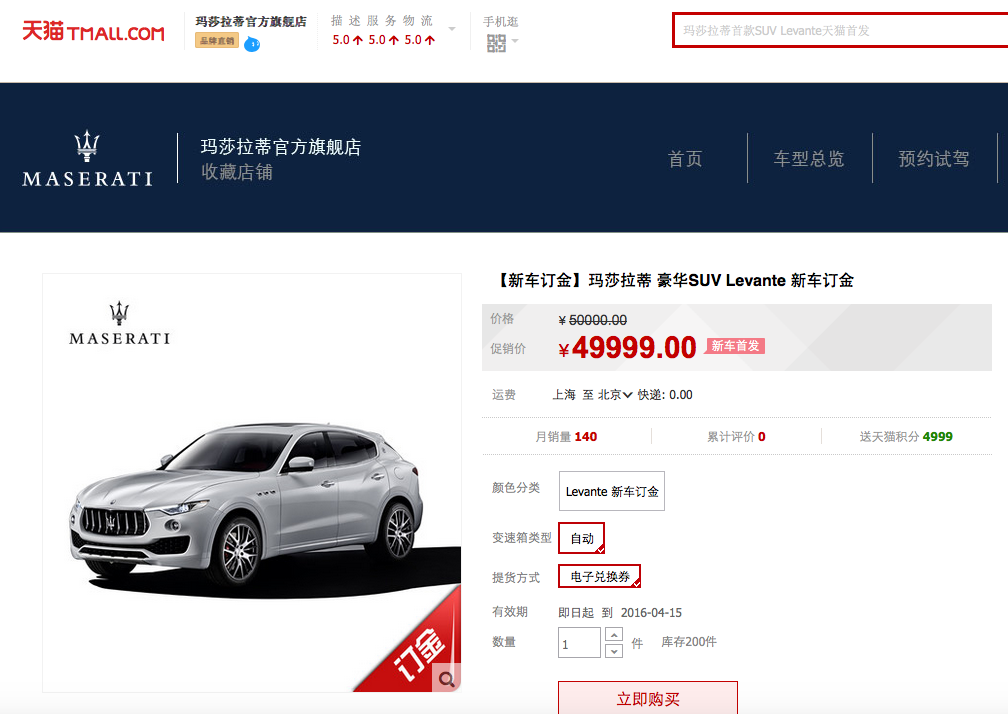The height and width of the screenshot is (714, 1008).
Task: Click the blue Wangwang chat icon
Action: (252, 44)
